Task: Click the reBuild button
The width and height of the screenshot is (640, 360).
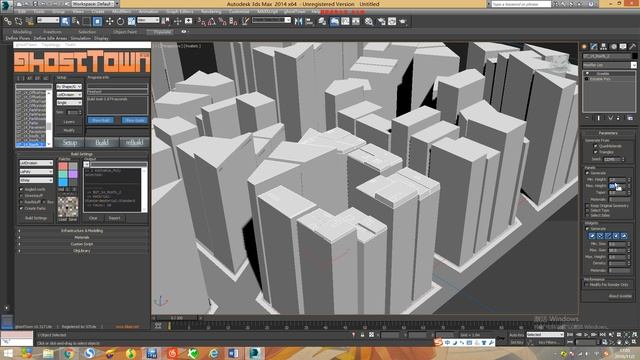Action: coord(134,142)
